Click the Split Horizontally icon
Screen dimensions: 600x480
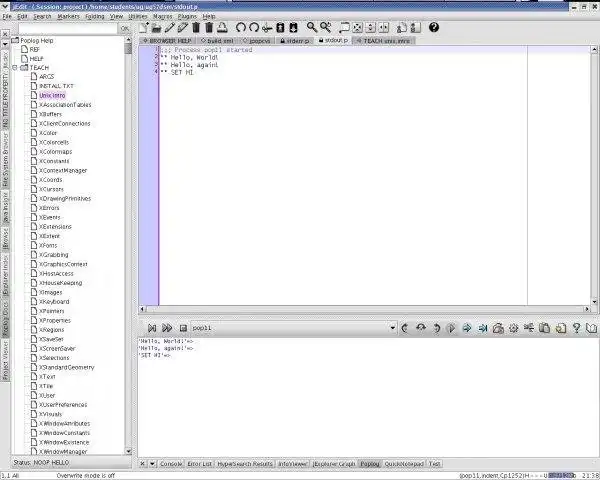click(370, 28)
